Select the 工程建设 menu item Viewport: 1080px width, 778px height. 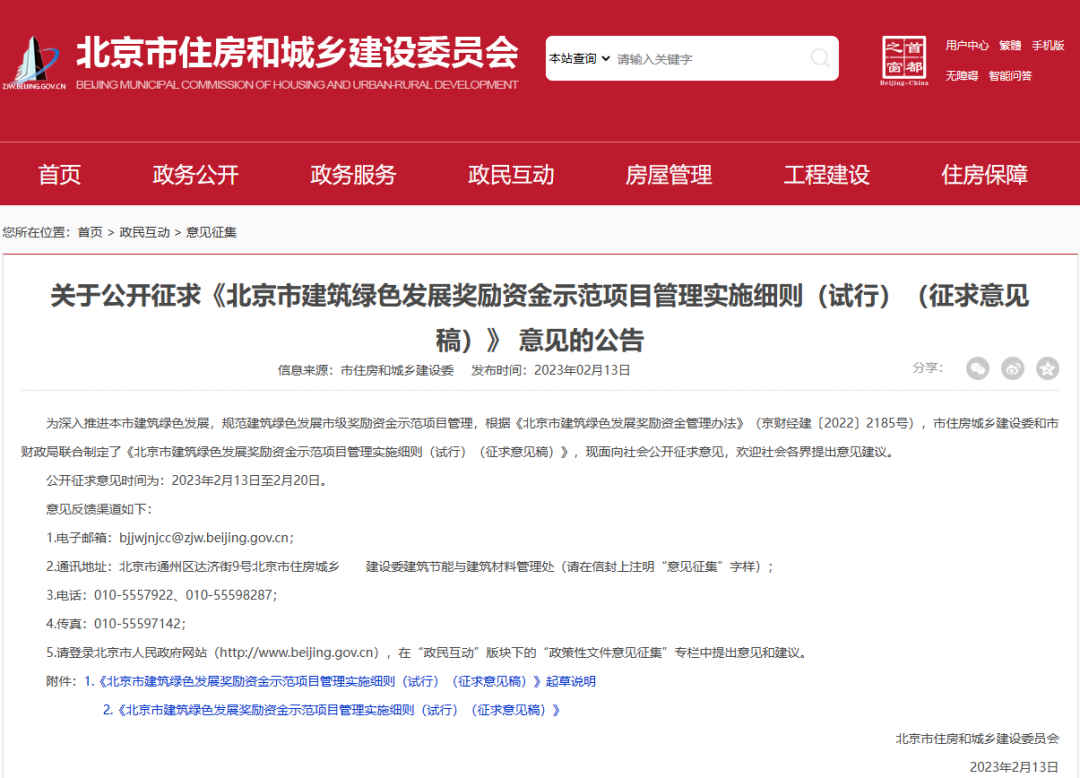pos(825,174)
